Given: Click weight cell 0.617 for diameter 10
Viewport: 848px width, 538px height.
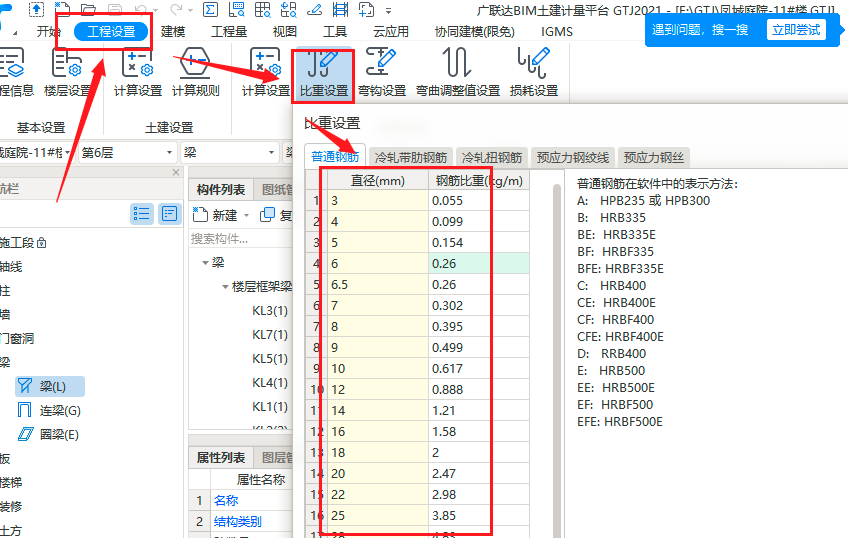Looking at the screenshot, I should click(x=479, y=369).
